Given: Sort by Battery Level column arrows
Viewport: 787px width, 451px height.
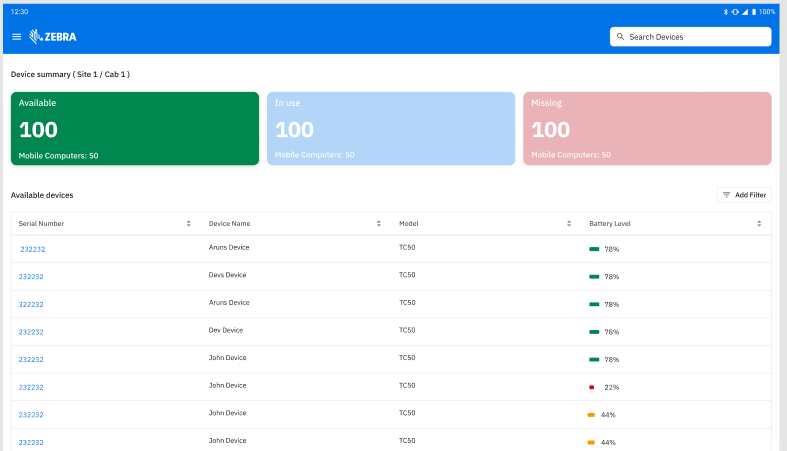Looking at the screenshot, I should click(759, 223).
